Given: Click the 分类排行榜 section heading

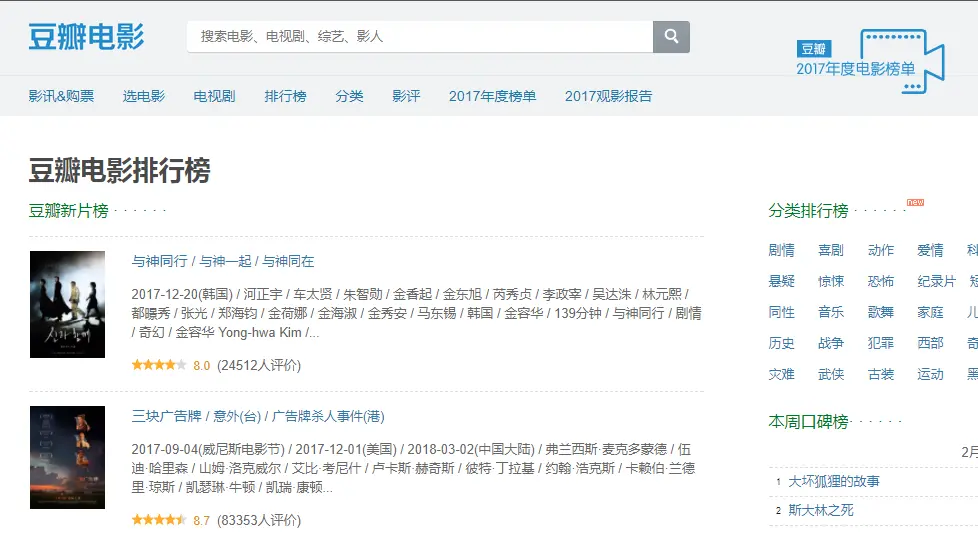Looking at the screenshot, I should point(808,211).
